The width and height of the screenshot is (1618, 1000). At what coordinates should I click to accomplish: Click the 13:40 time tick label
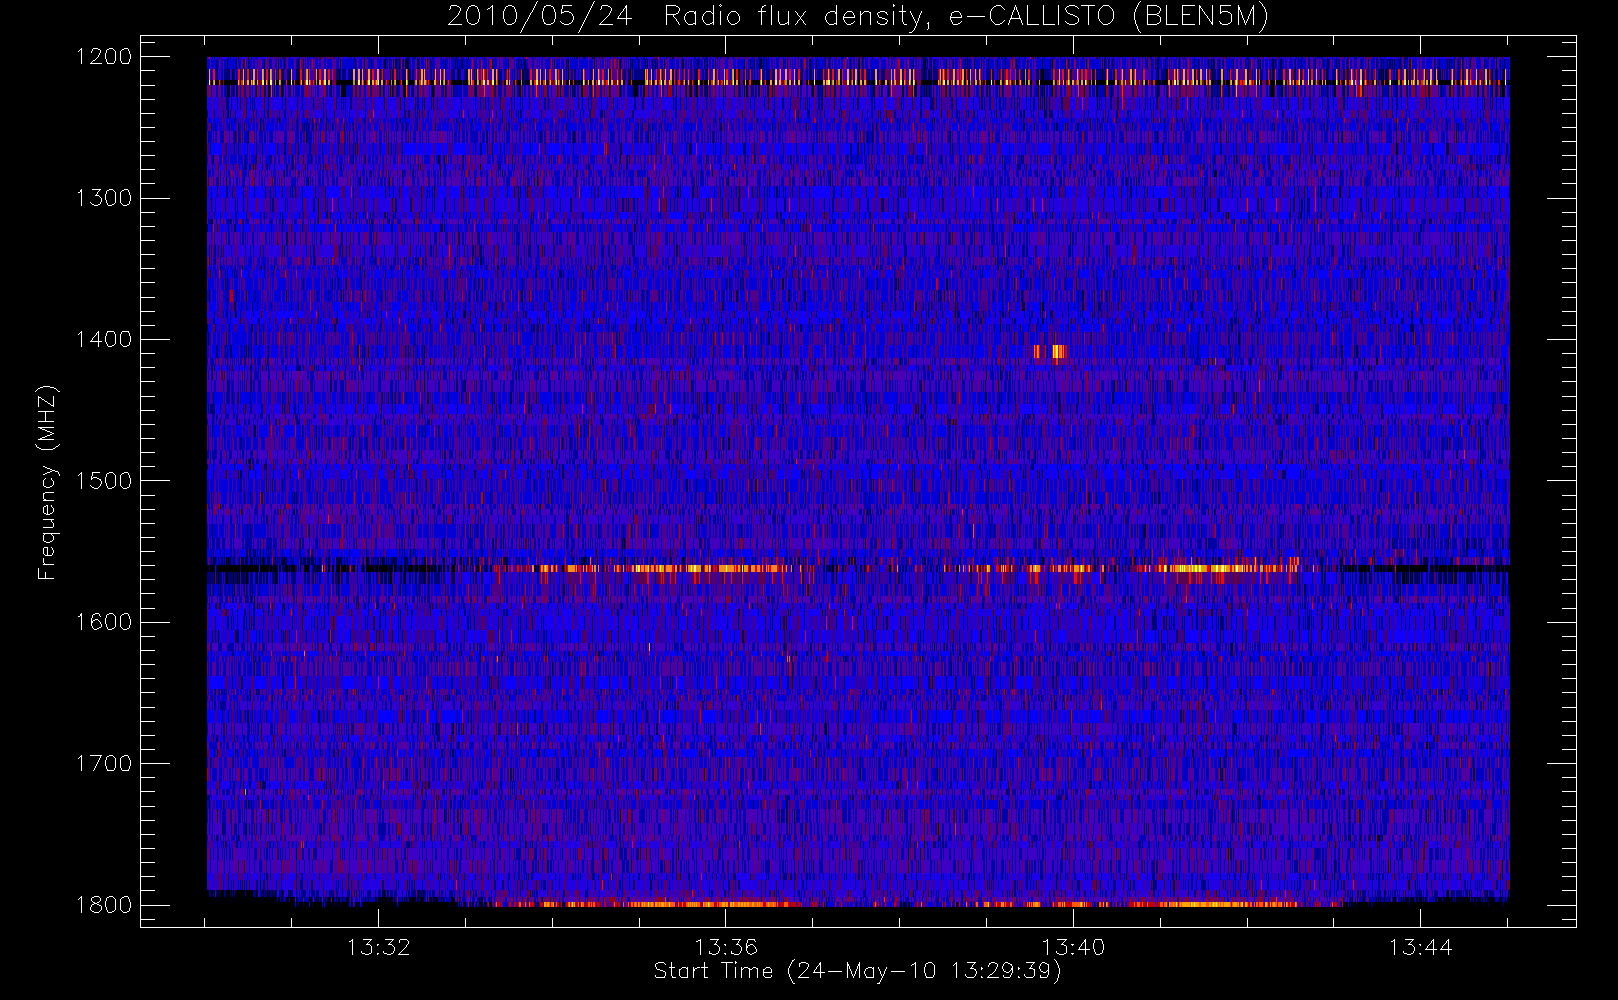pyautogui.click(x=1073, y=947)
